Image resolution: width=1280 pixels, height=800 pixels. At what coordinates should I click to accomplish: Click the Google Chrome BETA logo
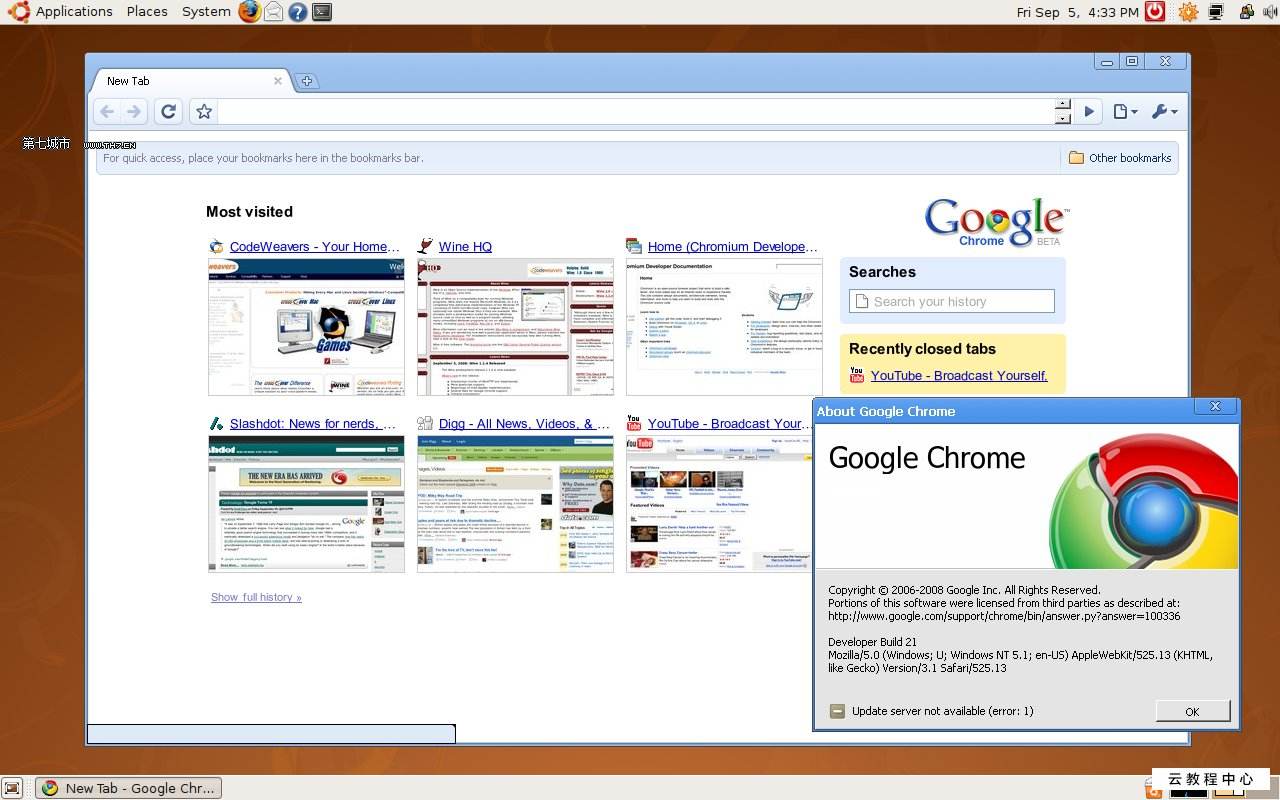(996, 222)
